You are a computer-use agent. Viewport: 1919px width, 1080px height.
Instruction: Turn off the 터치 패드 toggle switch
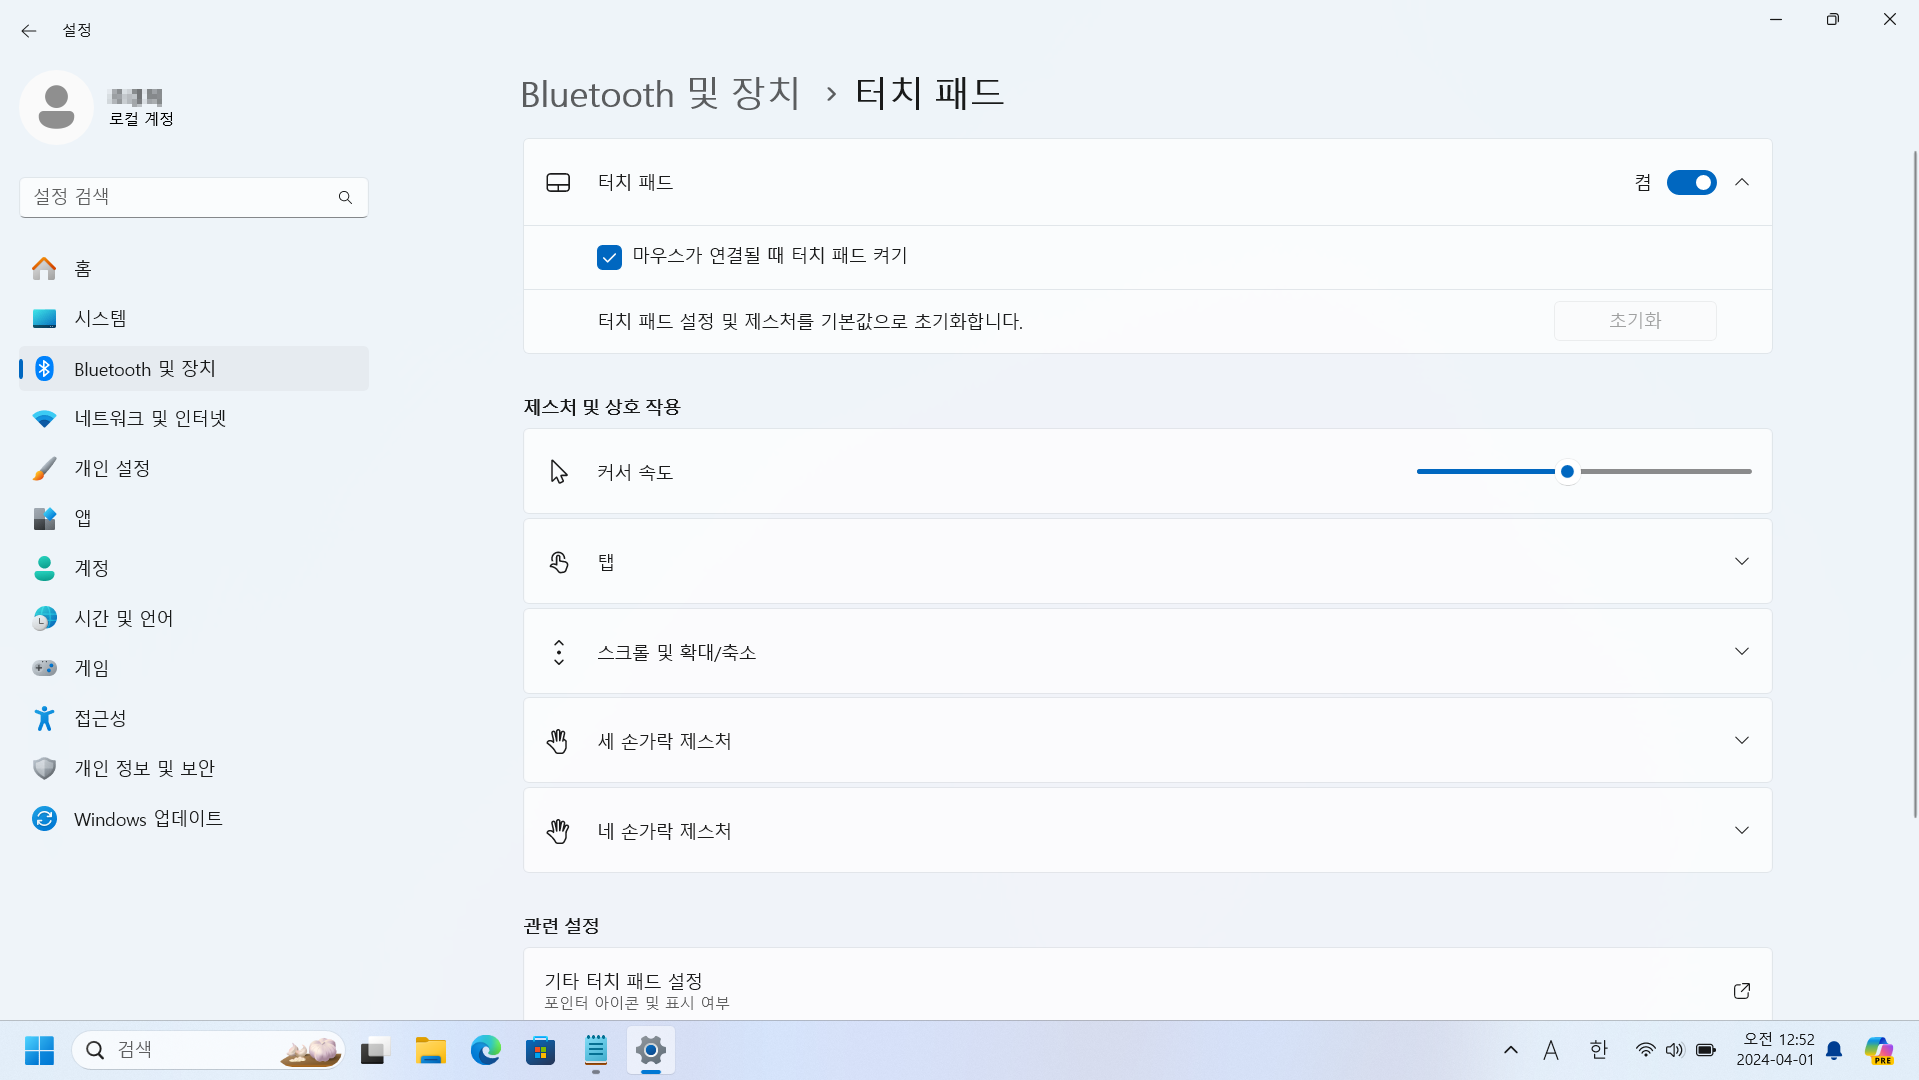(x=1691, y=182)
